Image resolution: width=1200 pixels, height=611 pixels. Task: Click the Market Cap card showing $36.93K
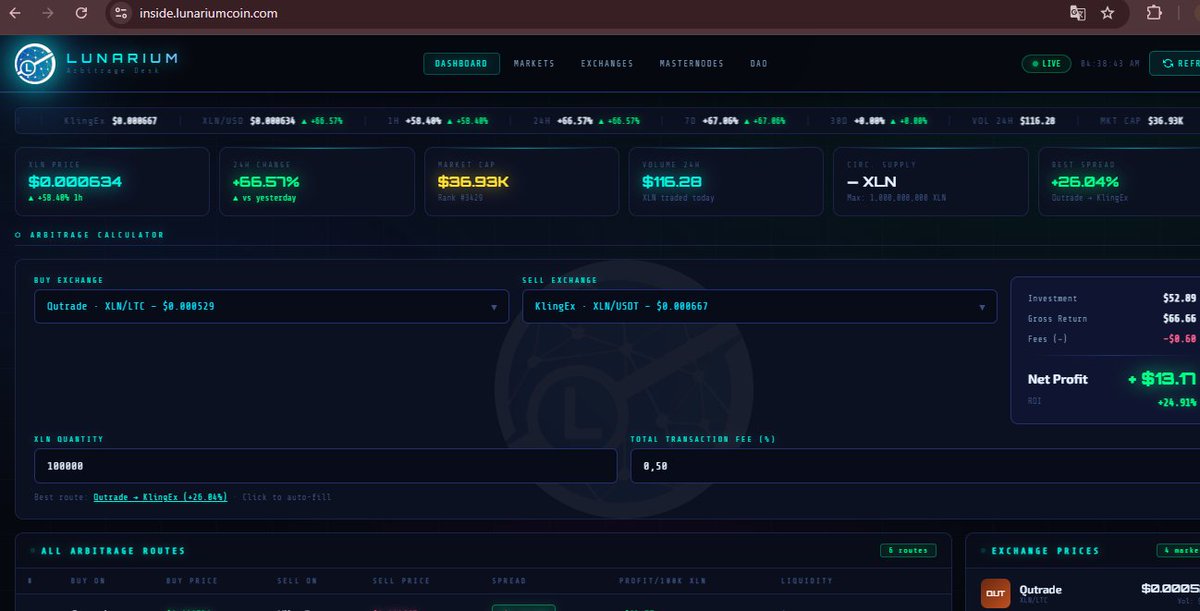[521, 181]
